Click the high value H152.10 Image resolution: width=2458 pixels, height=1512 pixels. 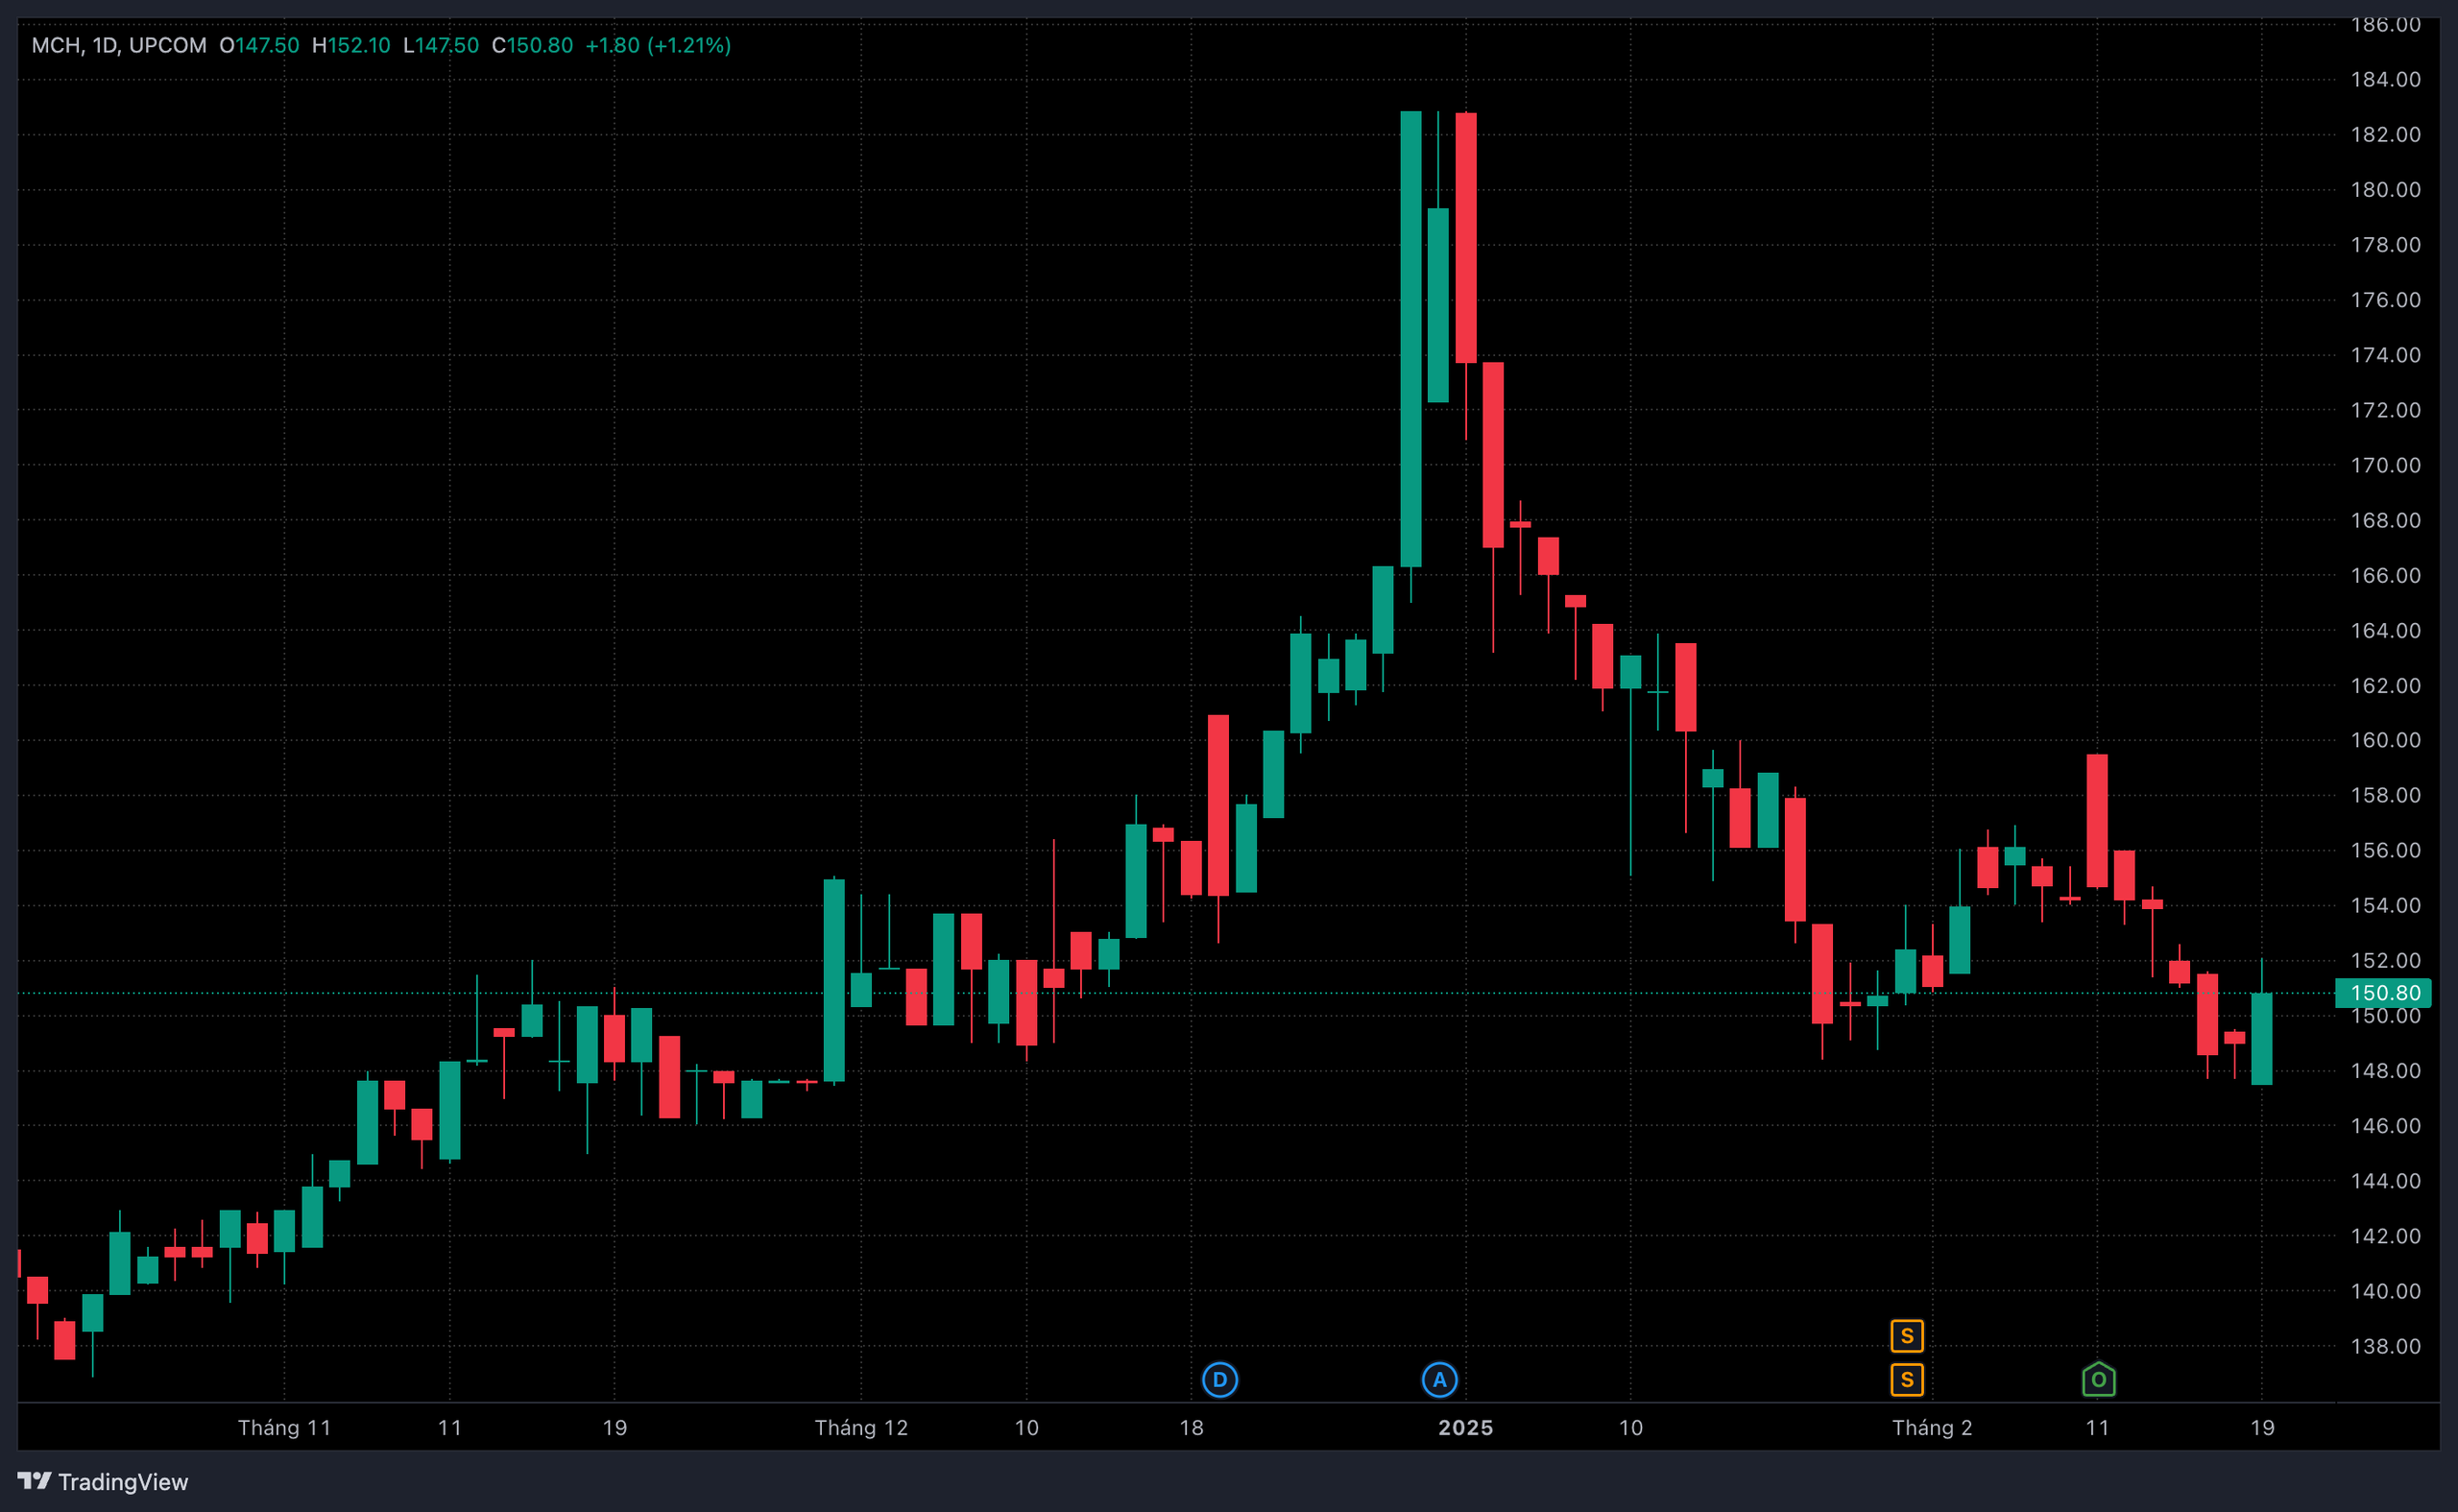[351, 45]
